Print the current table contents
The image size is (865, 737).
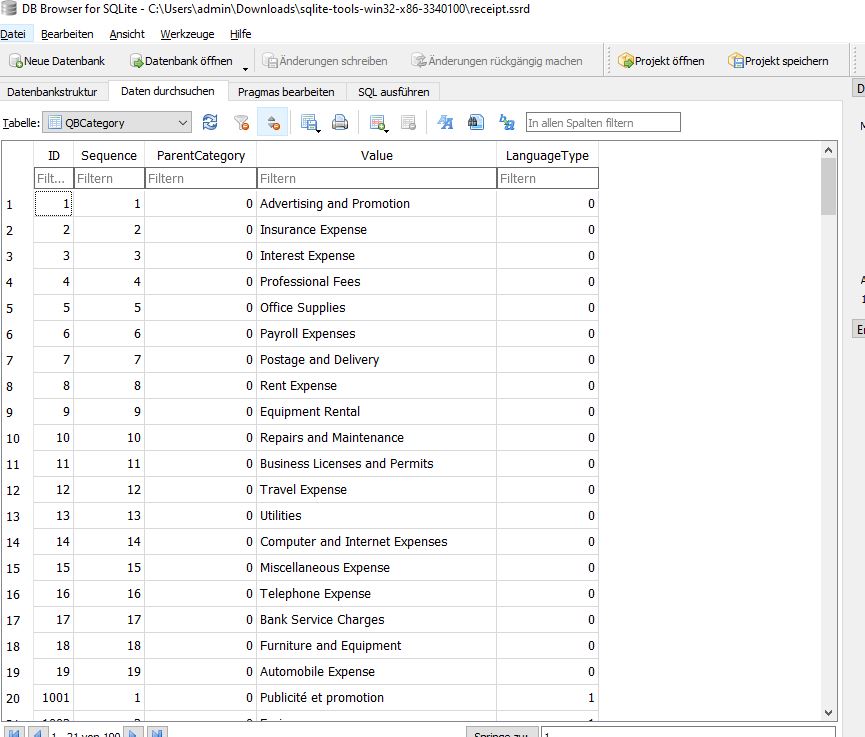pos(339,122)
